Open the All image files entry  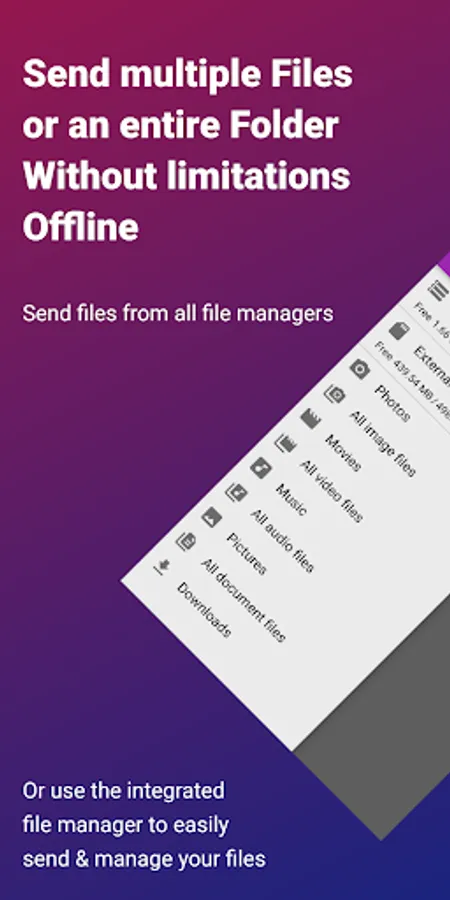tap(382, 444)
